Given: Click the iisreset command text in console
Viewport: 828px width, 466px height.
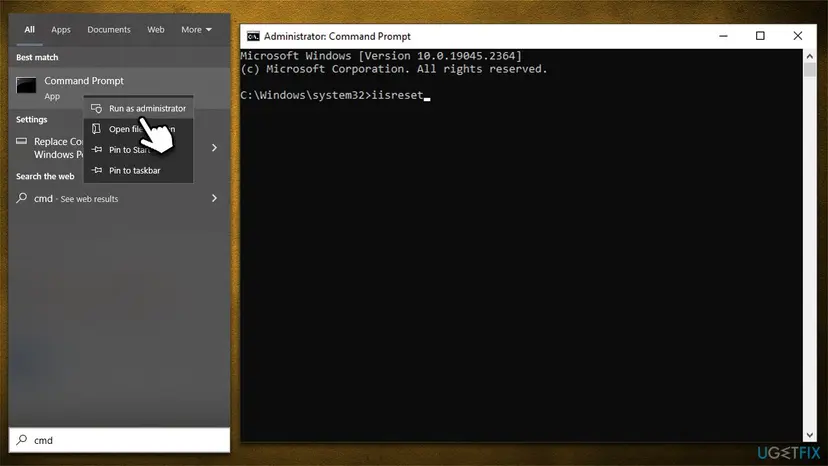Looking at the screenshot, I should (x=398, y=95).
